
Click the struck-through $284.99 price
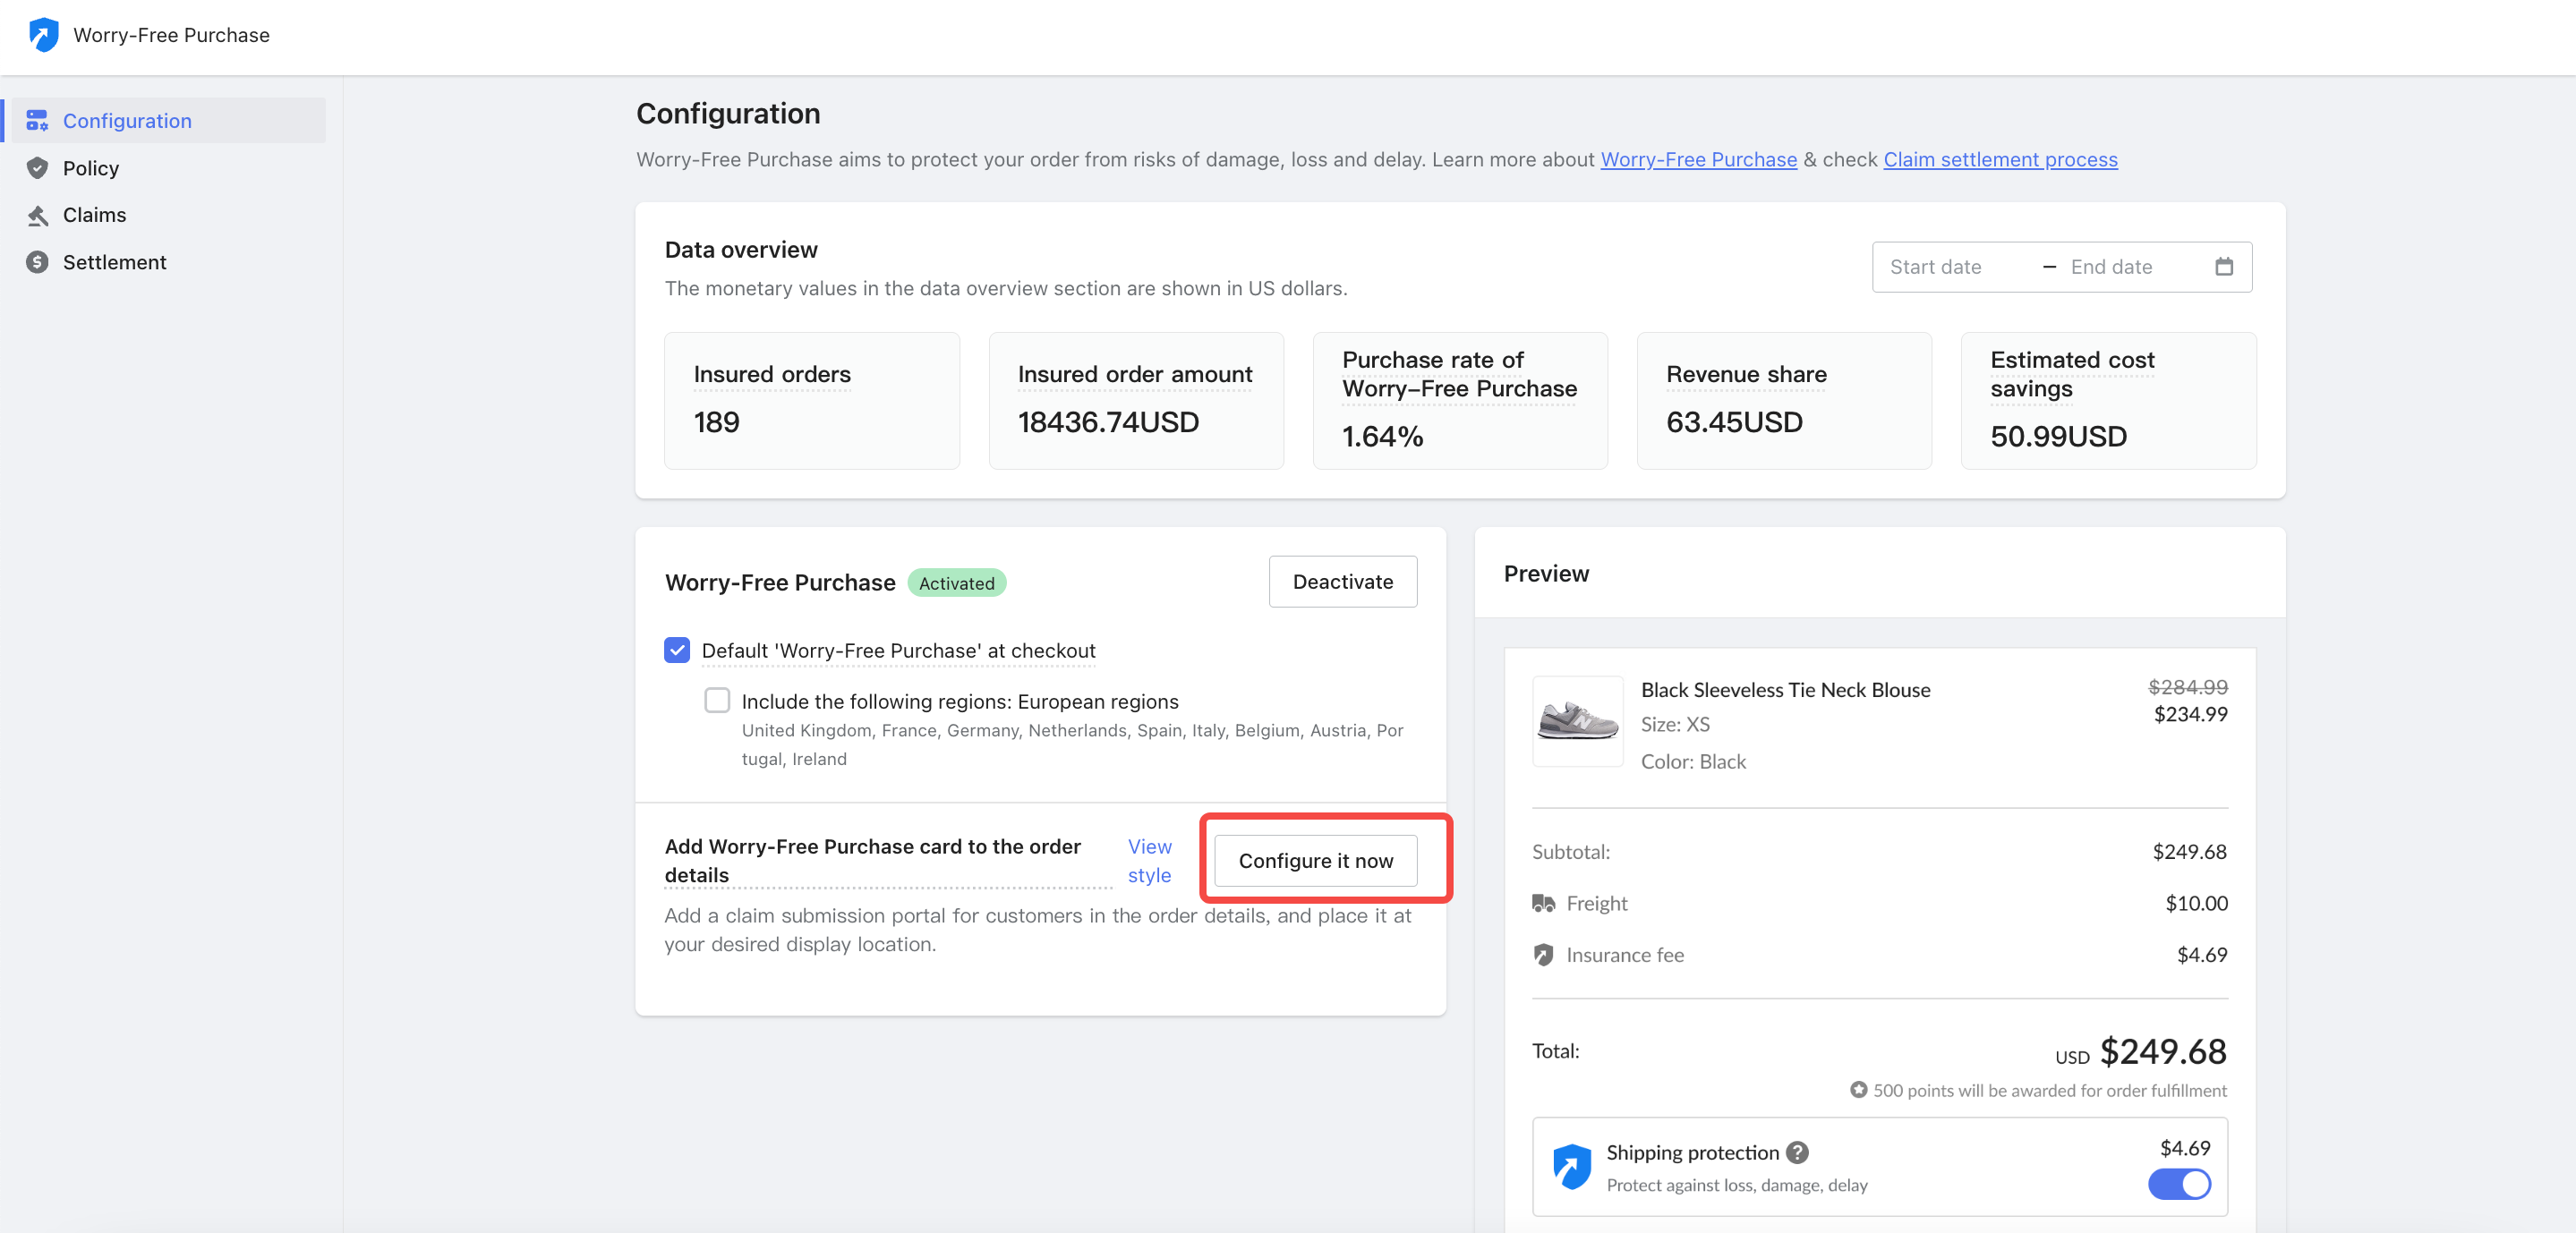click(x=2188, y=687)
